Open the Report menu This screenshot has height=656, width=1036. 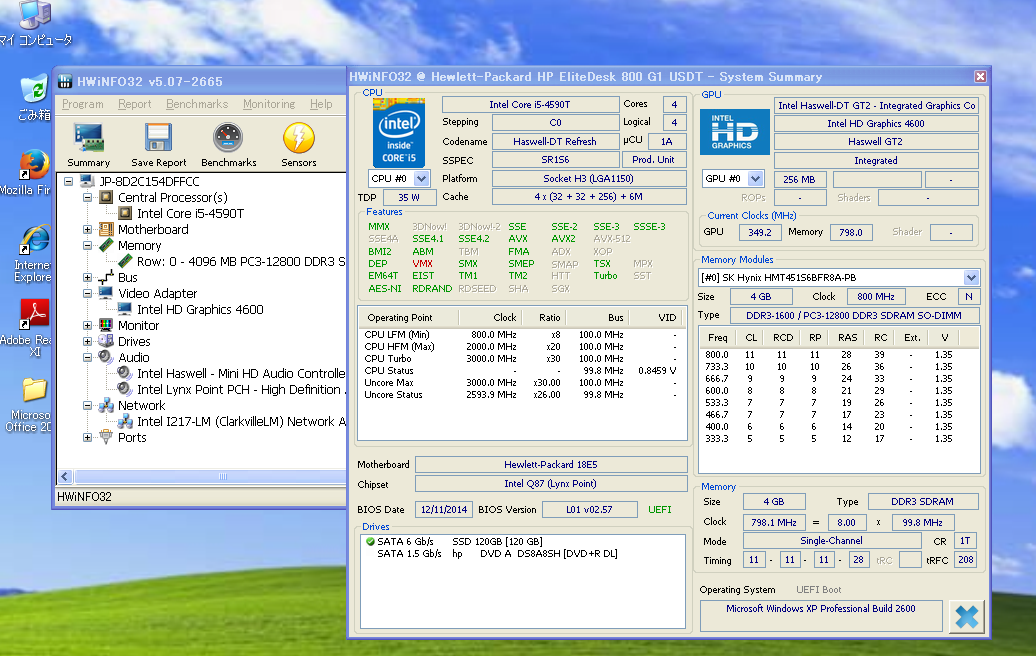pos(135,104)
